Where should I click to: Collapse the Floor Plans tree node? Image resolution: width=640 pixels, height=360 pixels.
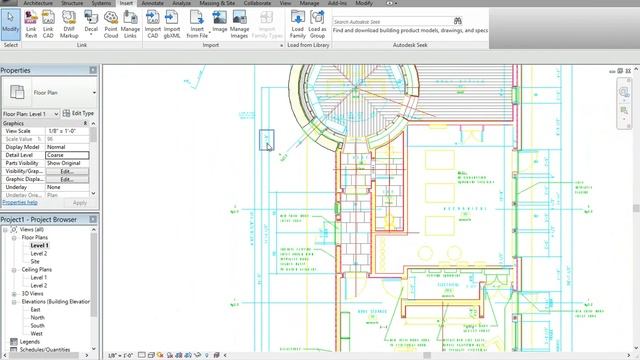(x=14, y=238)
